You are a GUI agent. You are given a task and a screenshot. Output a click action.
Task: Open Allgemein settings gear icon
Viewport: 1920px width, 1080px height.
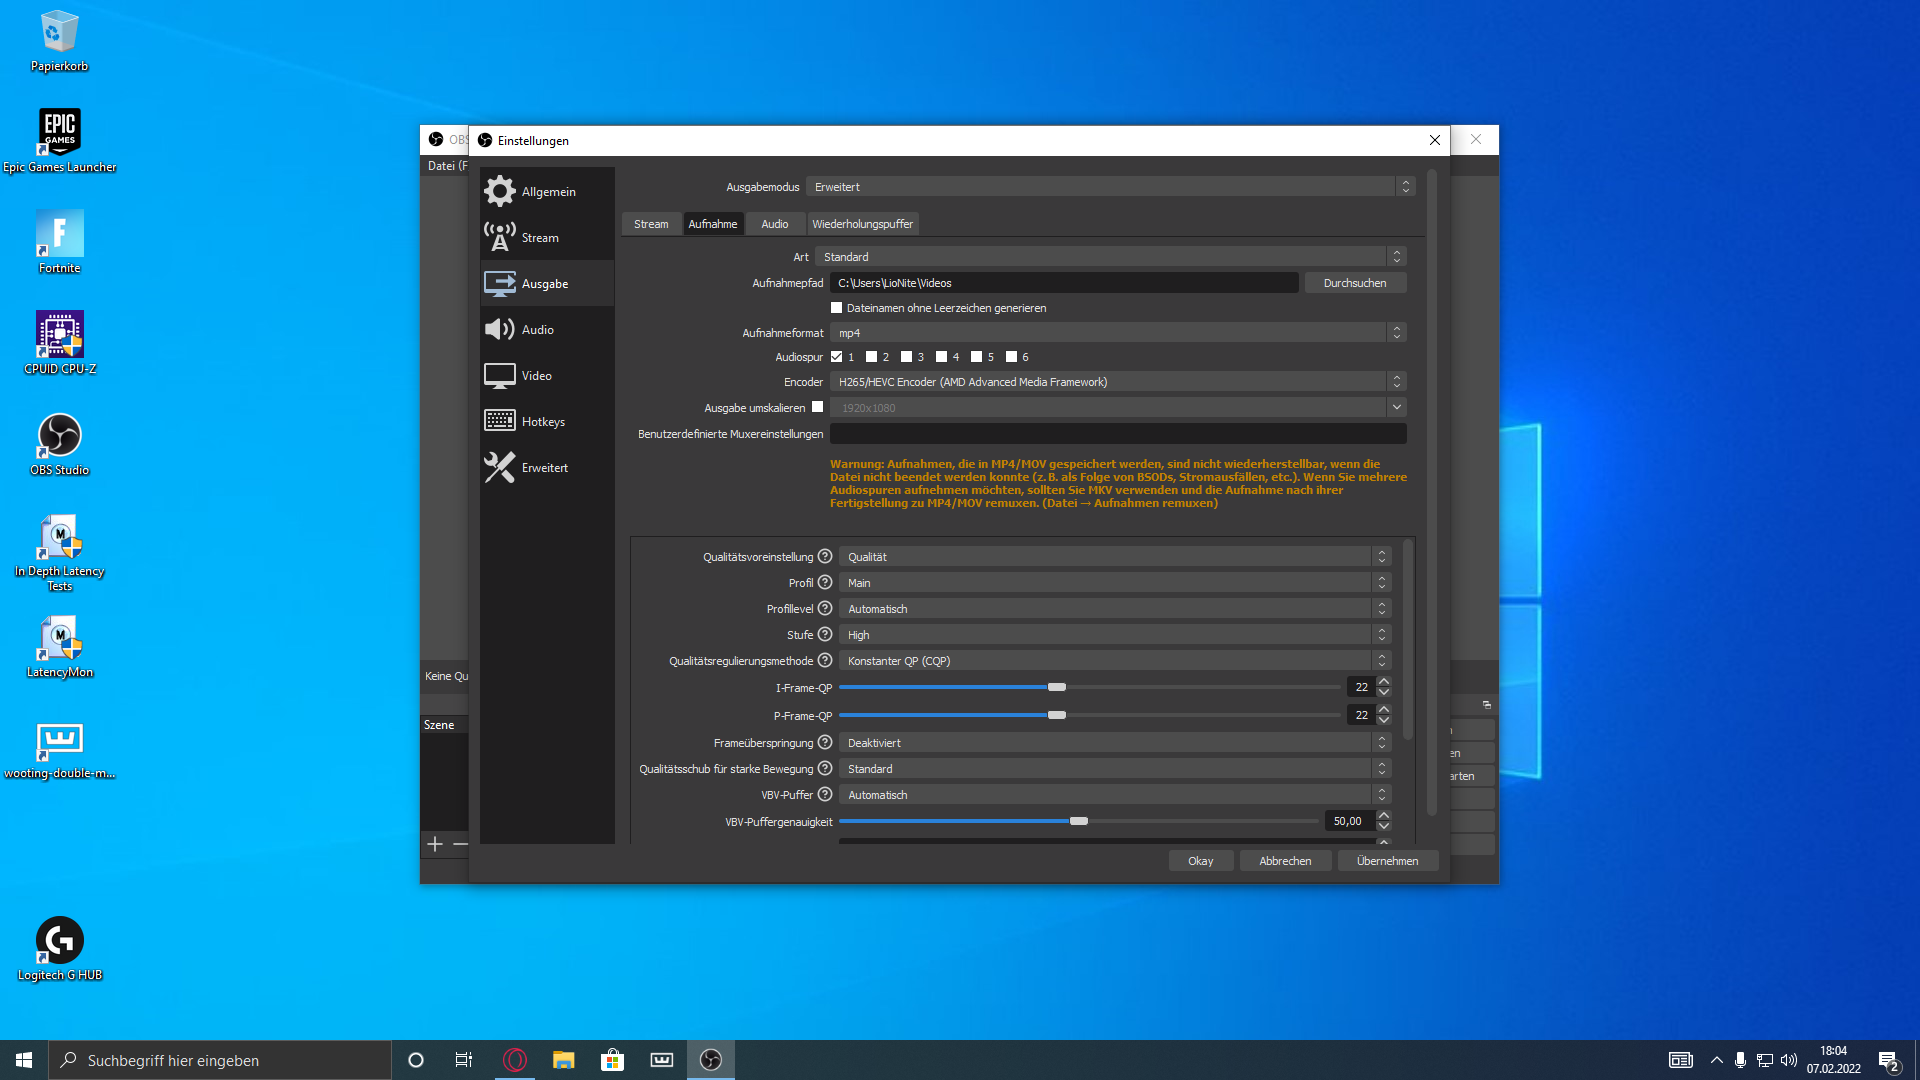[499, 191]
